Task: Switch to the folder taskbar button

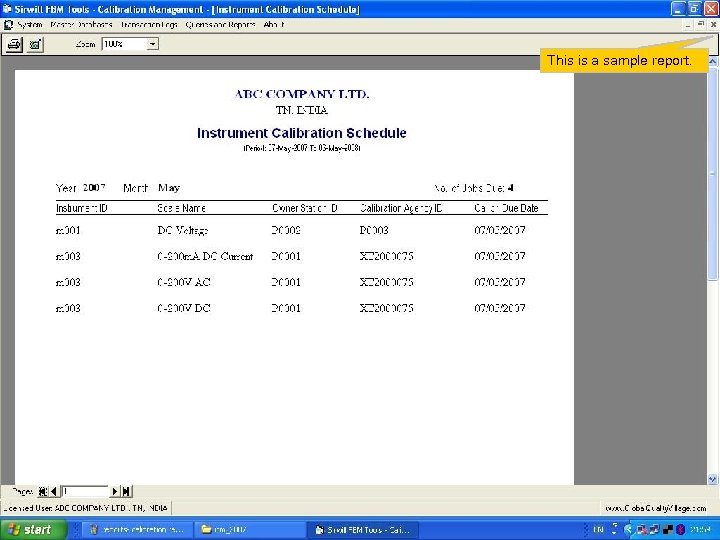Action: [x=248, y=530]
